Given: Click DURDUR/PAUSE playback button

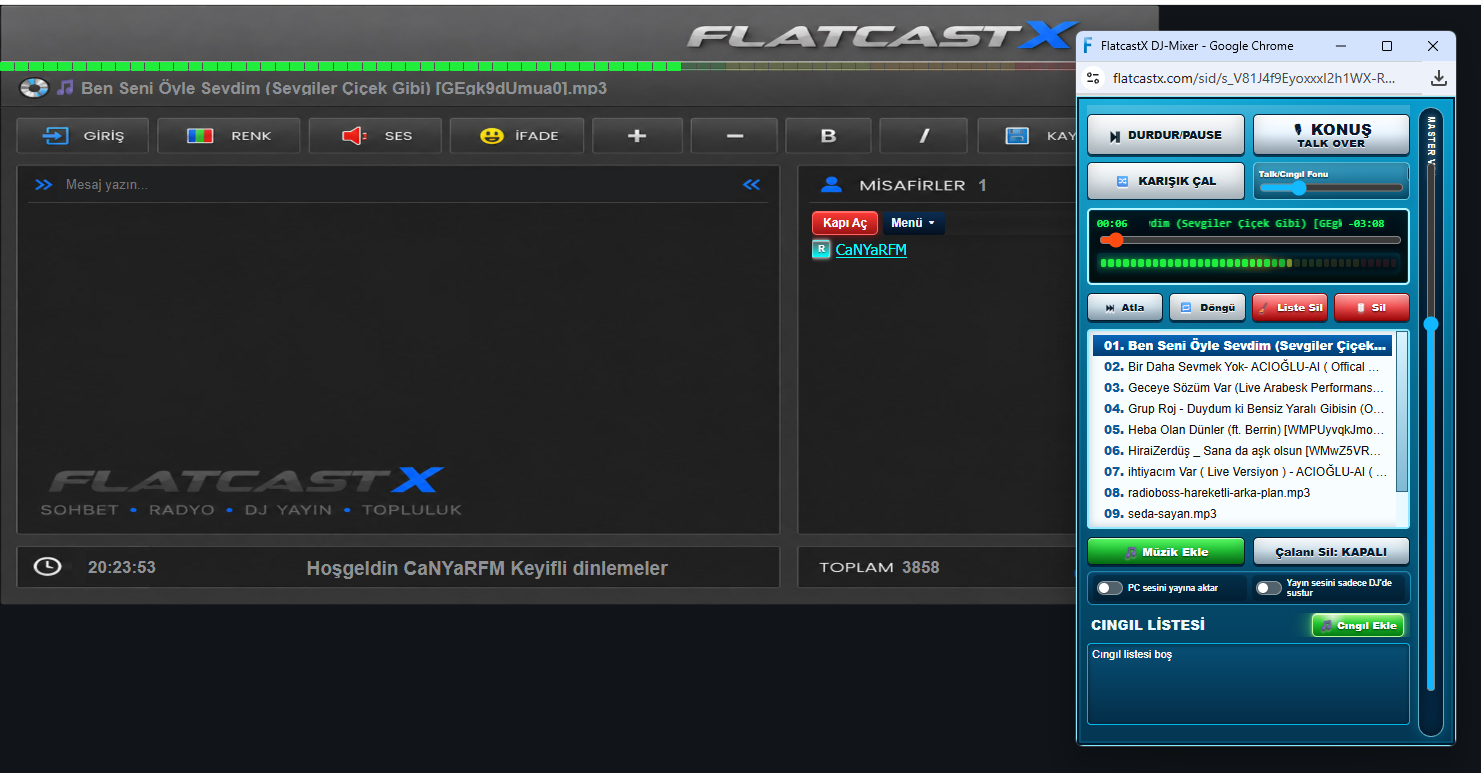Looking at the screenshot, I should coord(1166,134).
